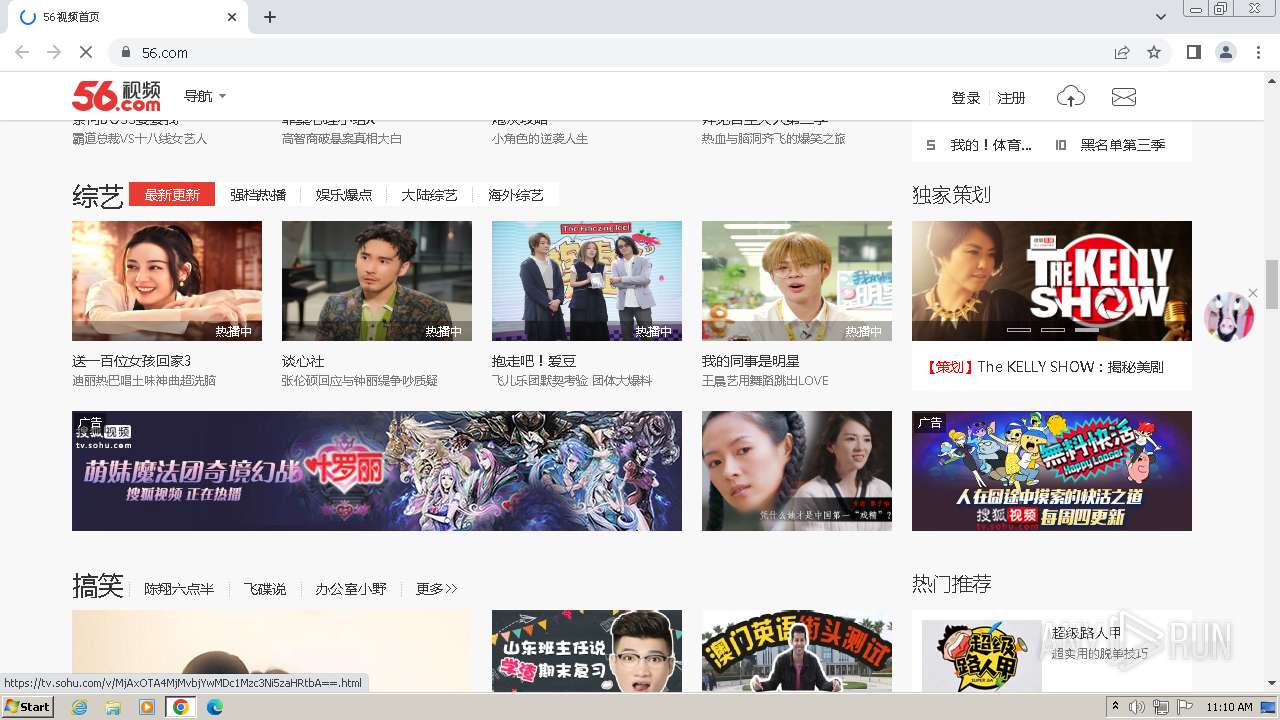The image size is (1280, 720).
Task: Click the 我的！体育... ranking item
Action: (991, 145)
